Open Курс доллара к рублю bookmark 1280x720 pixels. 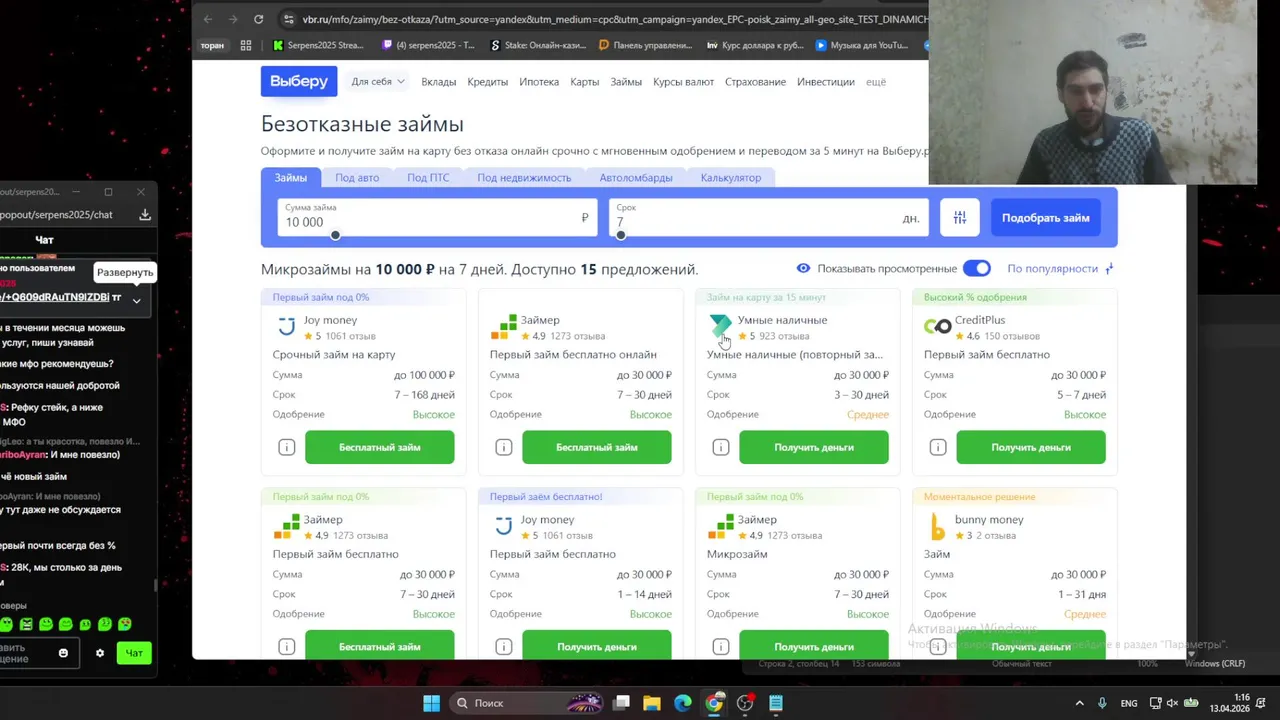coord(754,45)
